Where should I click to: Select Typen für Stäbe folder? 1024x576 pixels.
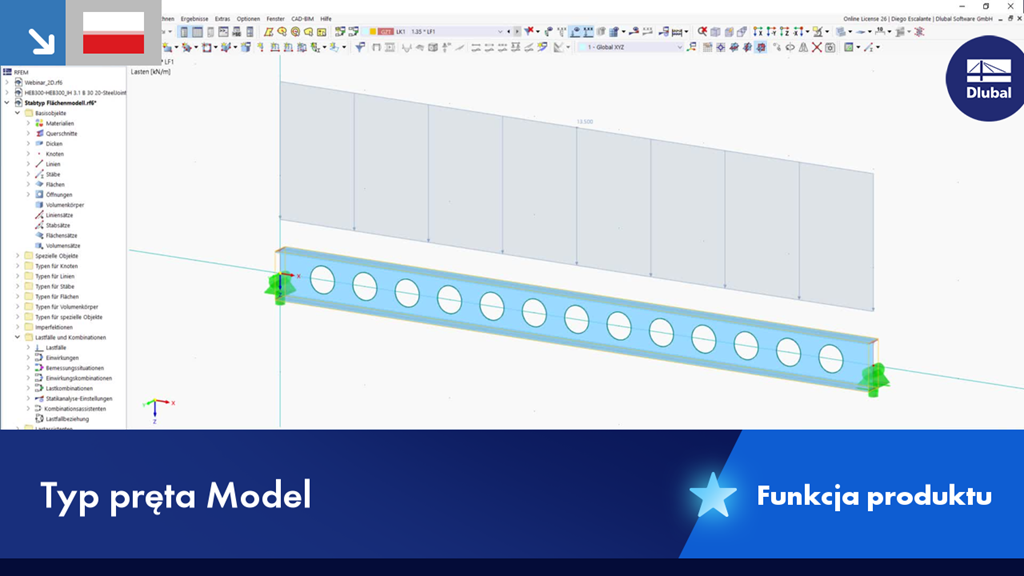click(55, 286)
